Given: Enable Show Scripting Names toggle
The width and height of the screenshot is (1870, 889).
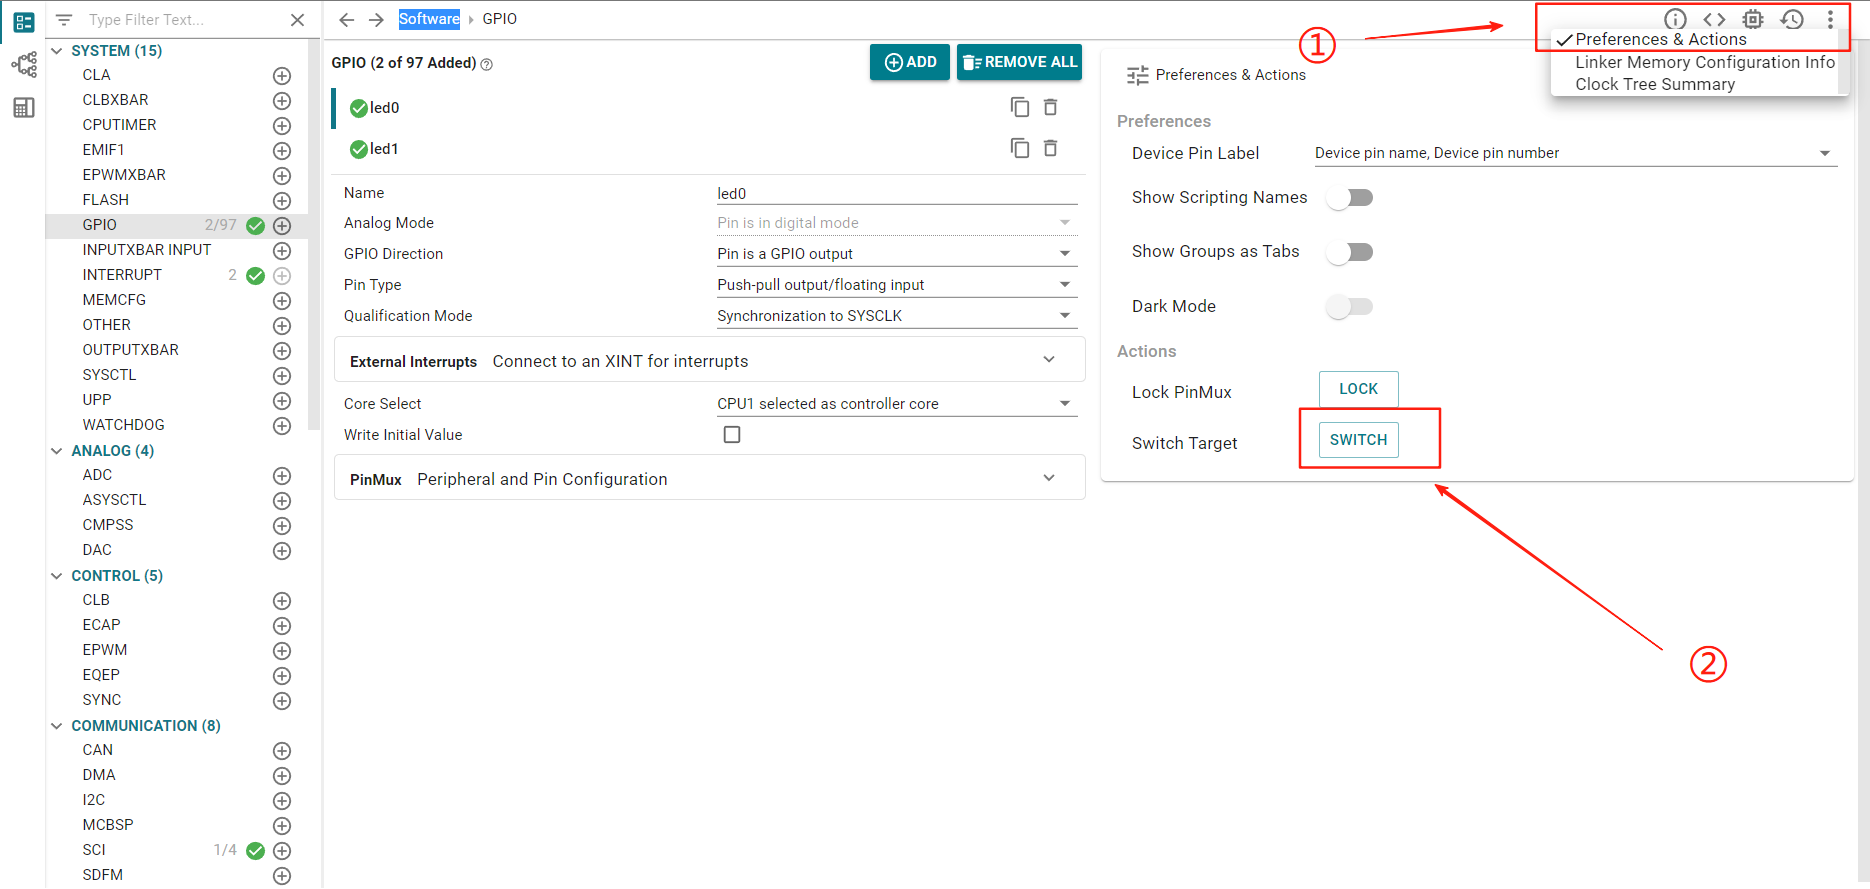Looking at the screenshot, I should pyautogui.click(x=1350, y=198).
